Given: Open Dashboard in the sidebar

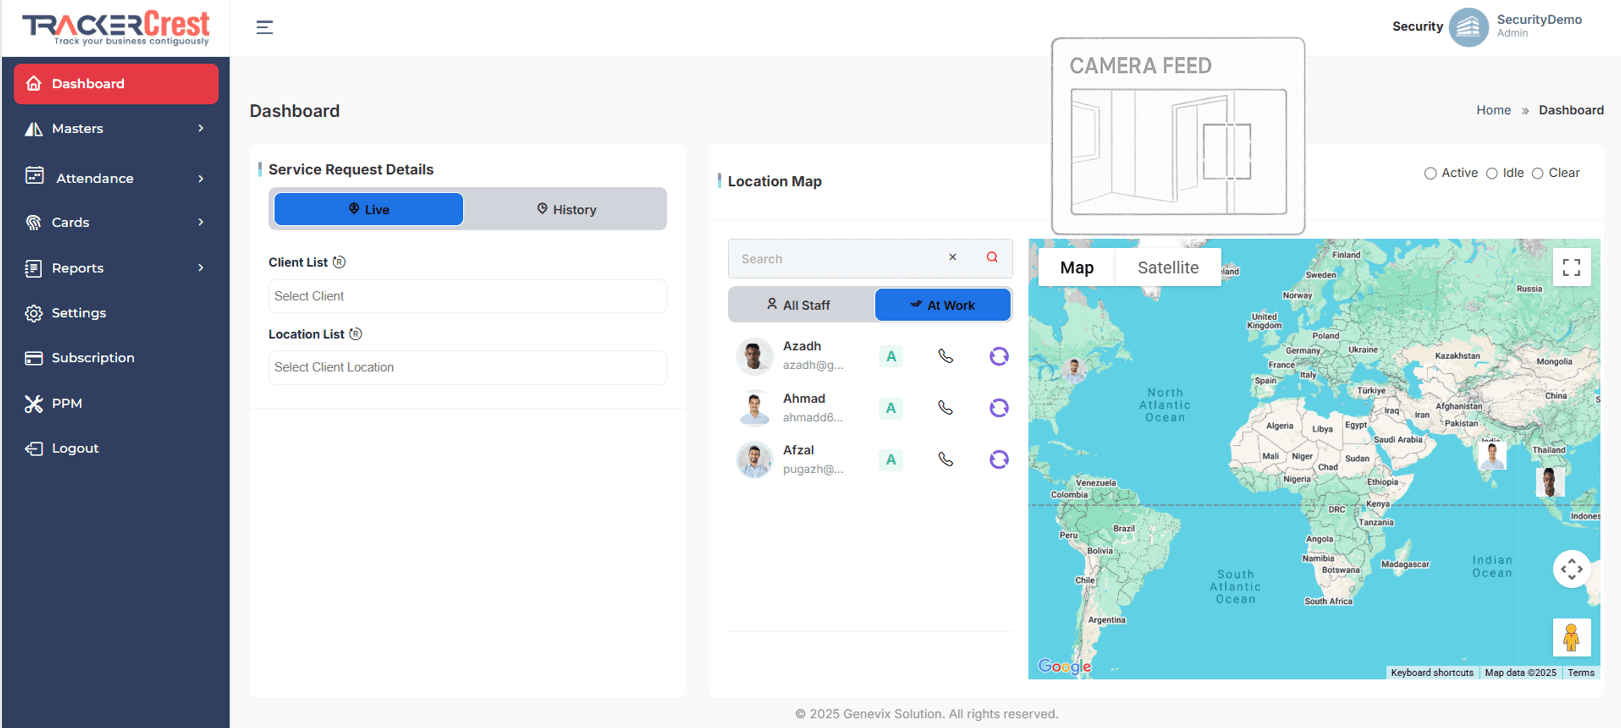Looking at the screenshot, I should (x=116, y=84).
